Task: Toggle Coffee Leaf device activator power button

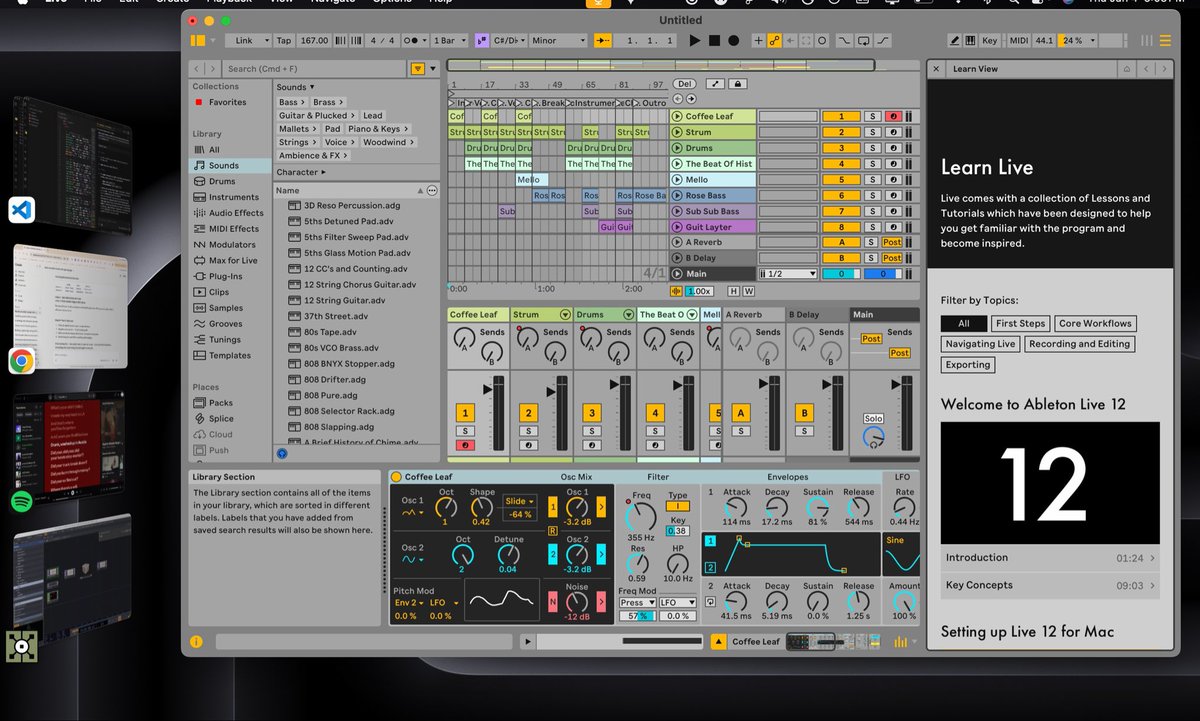Action: 396,477
